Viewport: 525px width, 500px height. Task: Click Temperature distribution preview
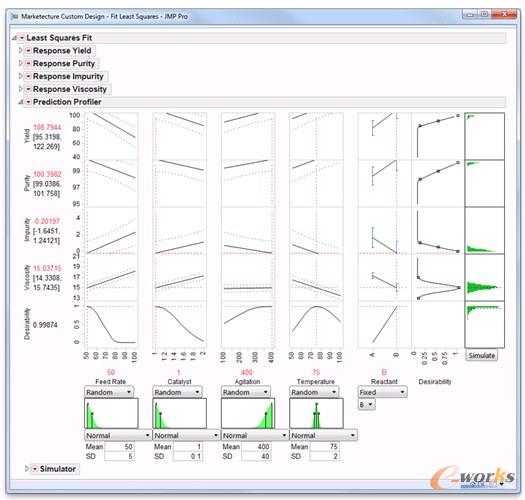coord(316,413)
